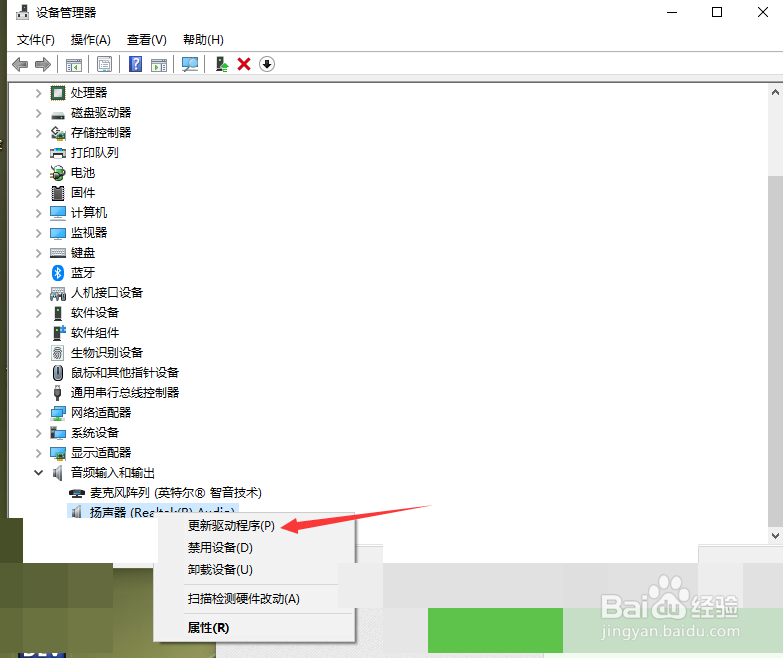Open the 帮助(H) menu

203,39
